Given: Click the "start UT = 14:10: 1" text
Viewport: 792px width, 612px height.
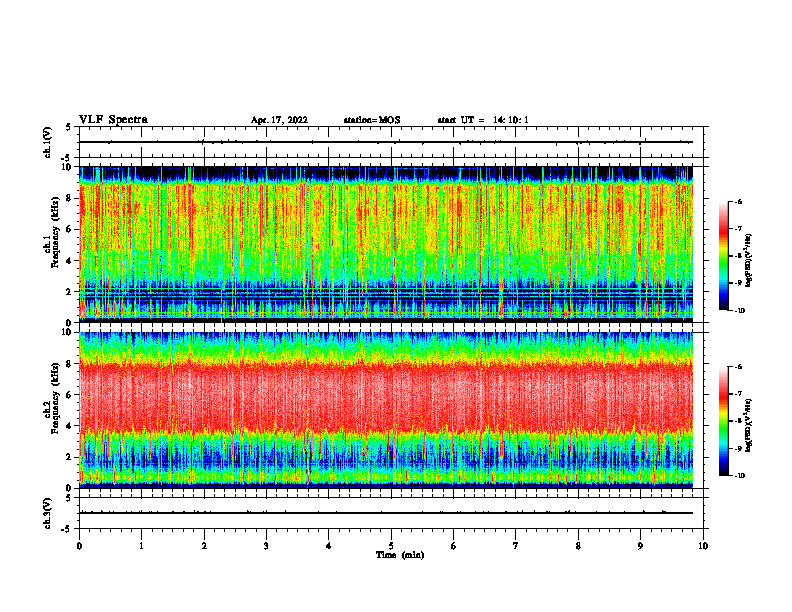Looking at the screenshot, I should click(x=483, y=120).
